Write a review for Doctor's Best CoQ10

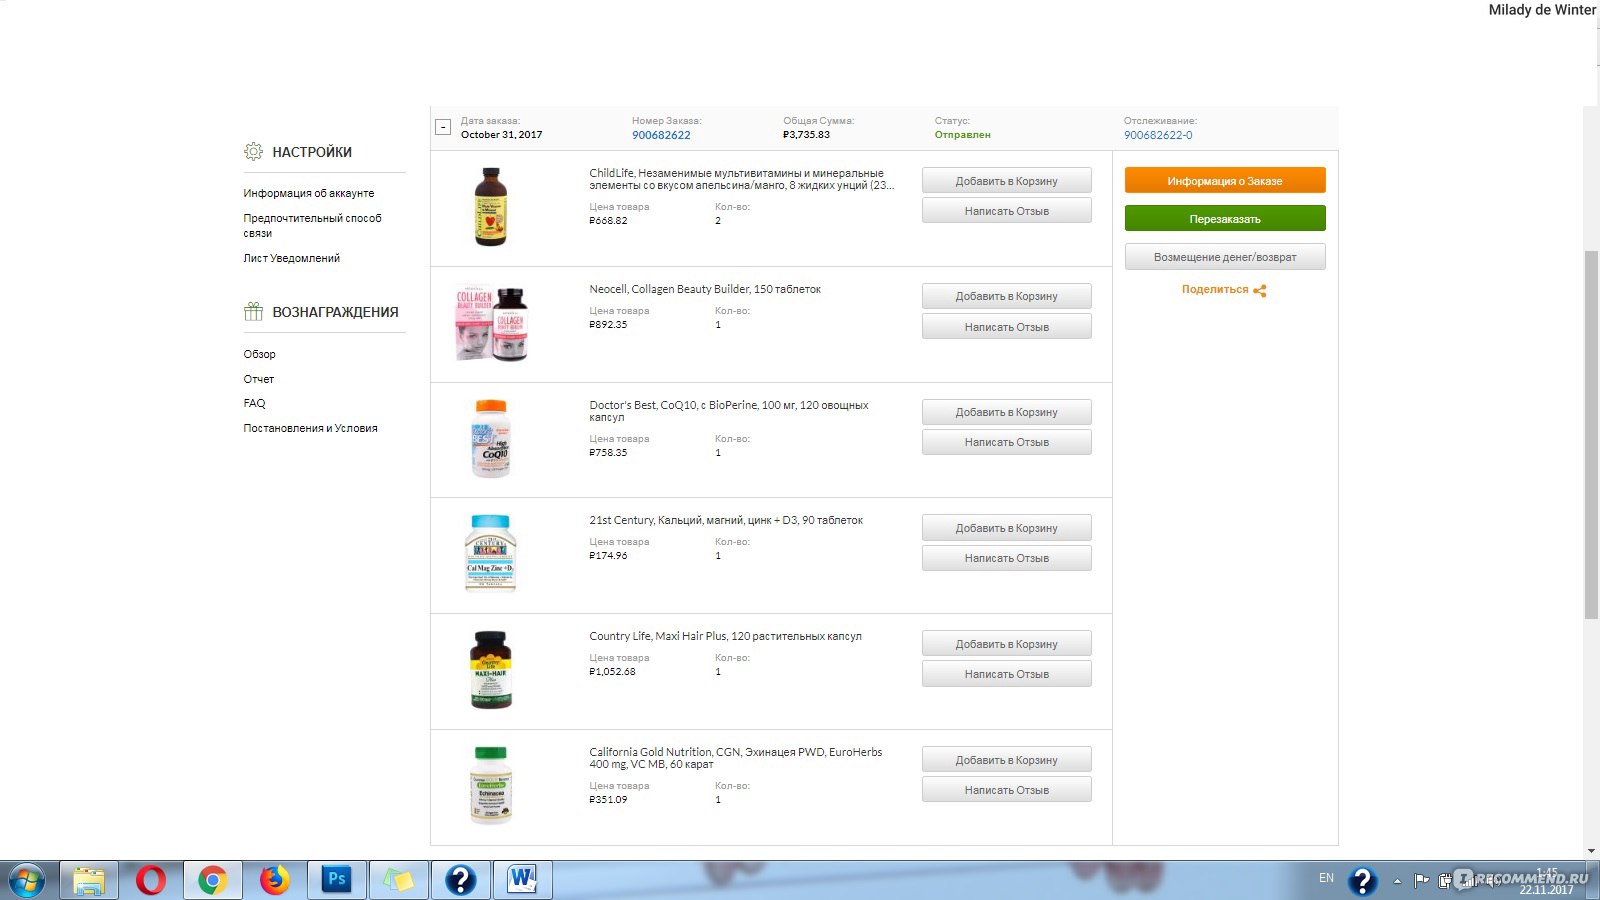1006,442
